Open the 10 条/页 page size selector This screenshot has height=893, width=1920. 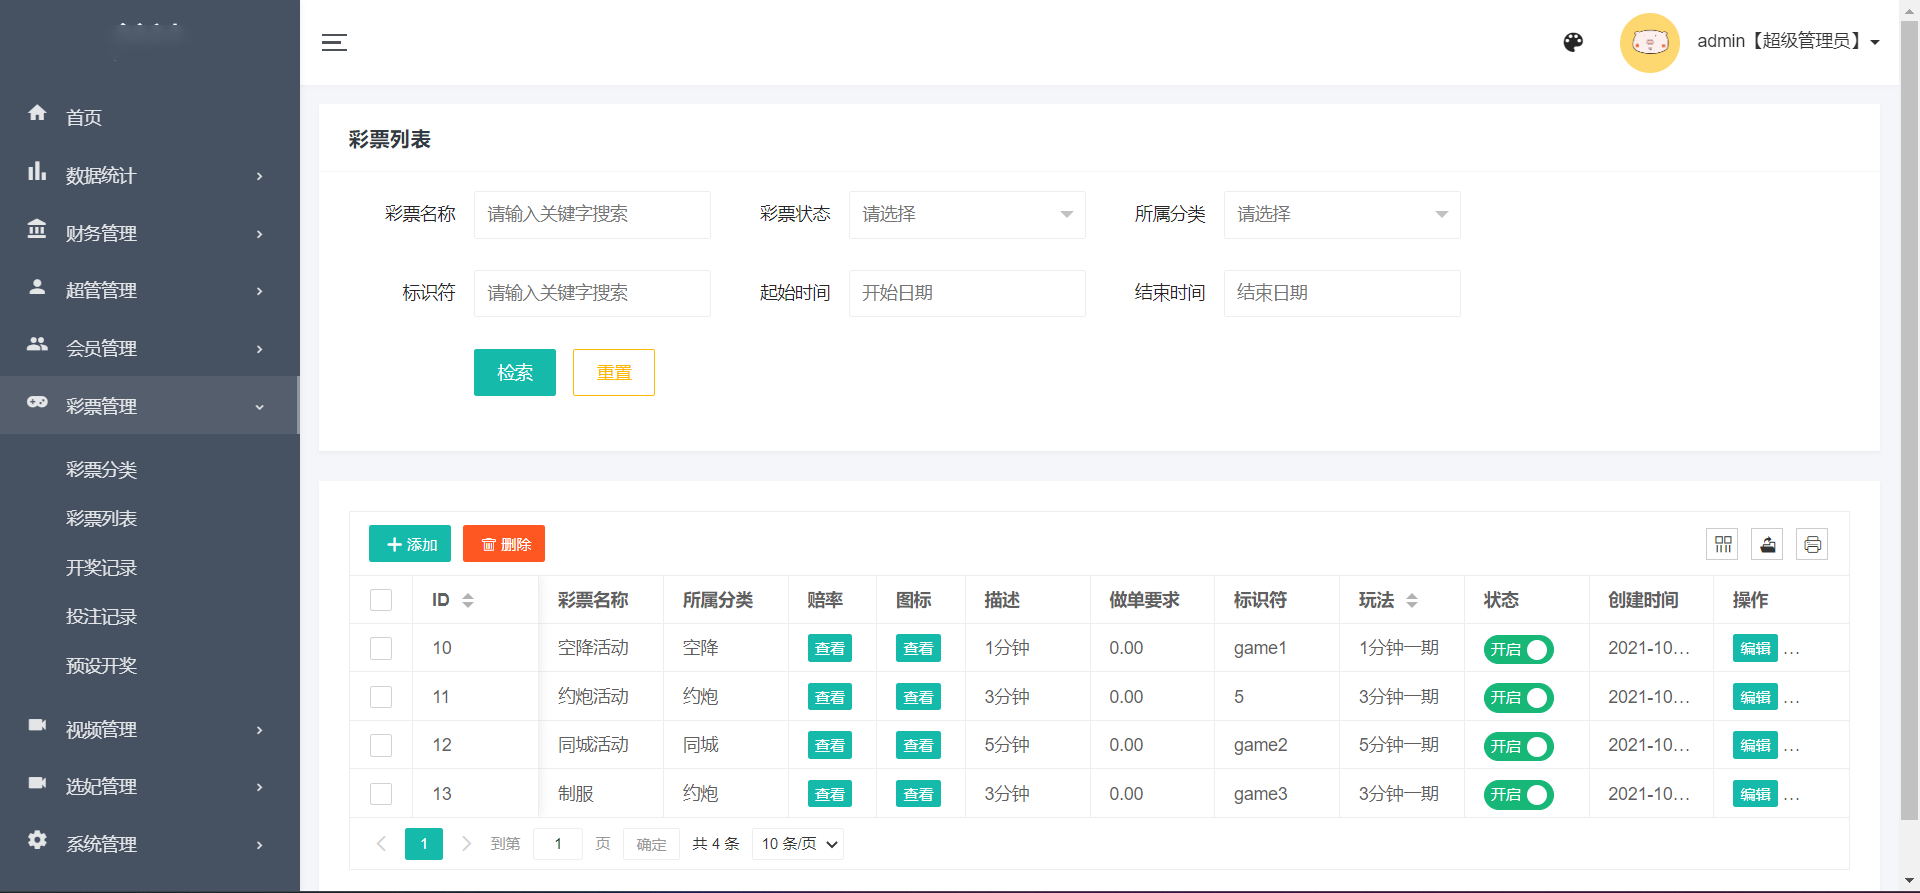coord(799,844)
